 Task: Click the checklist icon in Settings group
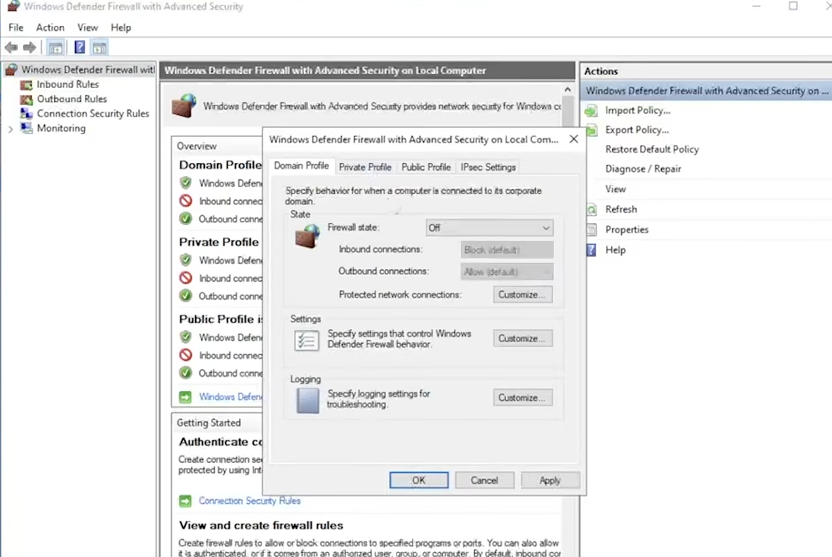click(307, 341)
